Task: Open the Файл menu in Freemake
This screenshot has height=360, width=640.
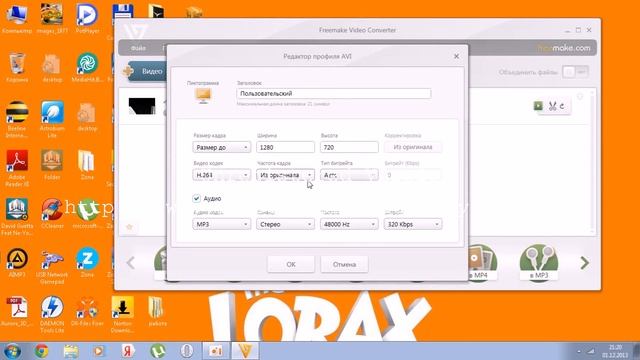Action: [x=138, y=48]
